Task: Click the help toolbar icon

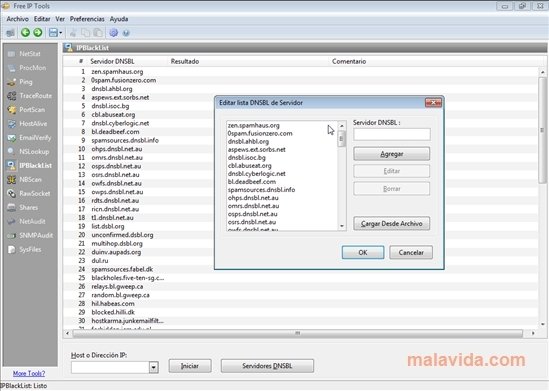Action: (x=126, y=33)
